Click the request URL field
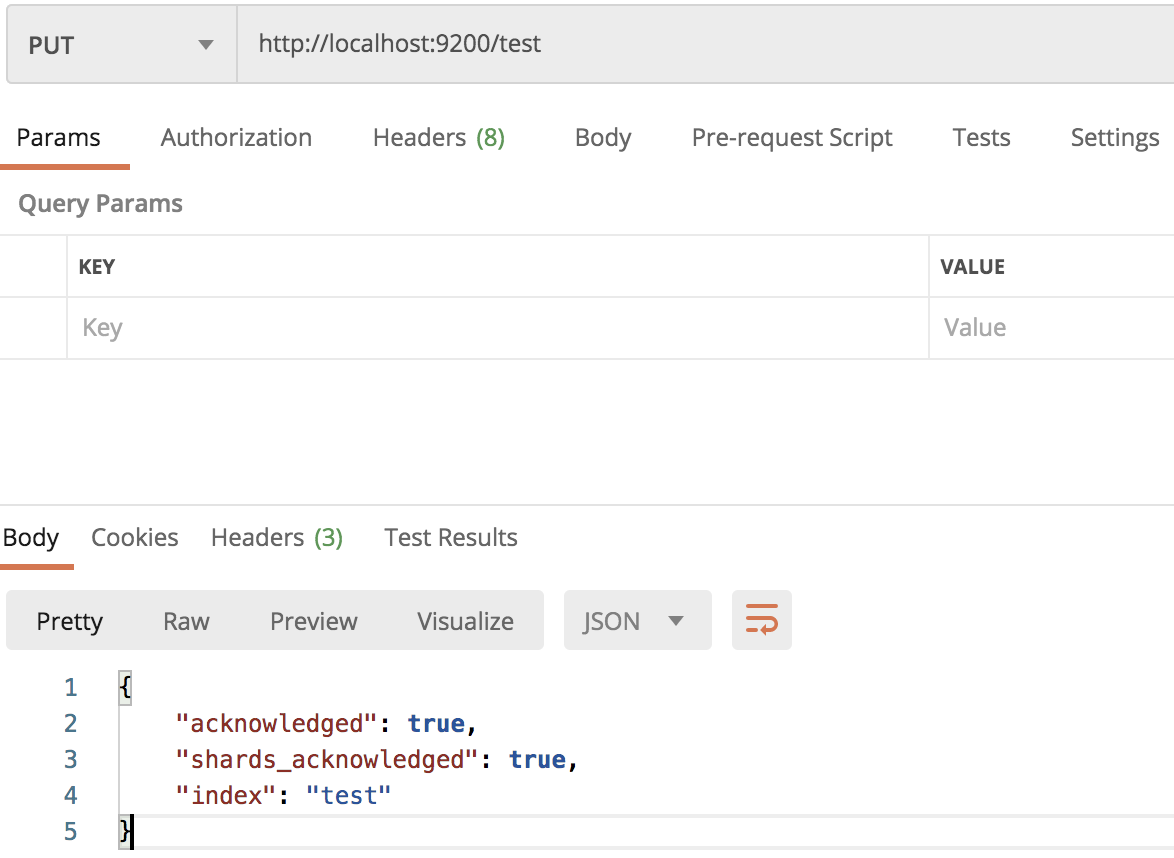The image size is (1174, 858). 700,45
